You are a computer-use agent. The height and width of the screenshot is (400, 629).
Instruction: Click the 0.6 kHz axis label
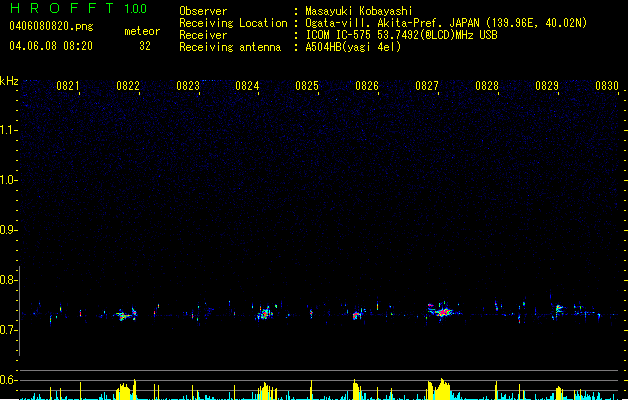[x=8, y=380]
